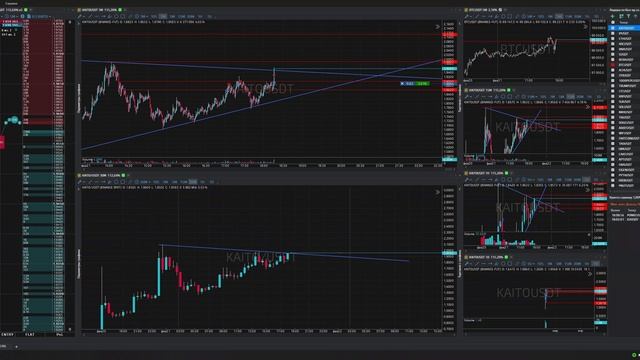640x360 pixels.
Task: Select the ellipse tool in the BTCUSDT chart toolbar
Action: [503, 16]
